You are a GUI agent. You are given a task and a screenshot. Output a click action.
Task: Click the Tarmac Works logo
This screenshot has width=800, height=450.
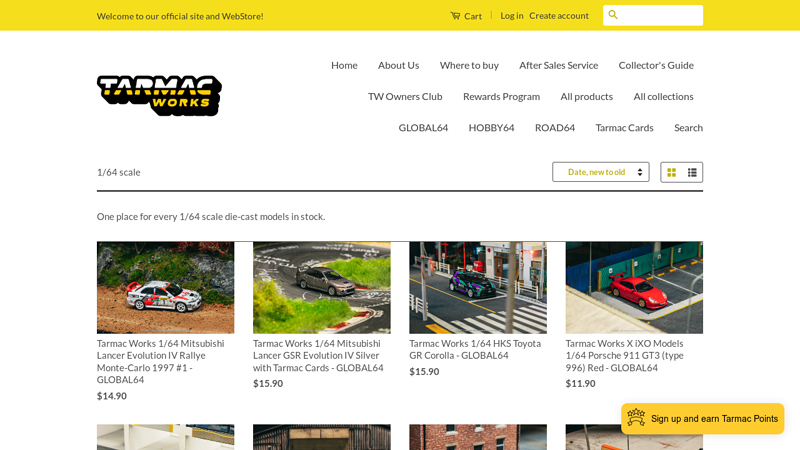[x=159, y=95]
